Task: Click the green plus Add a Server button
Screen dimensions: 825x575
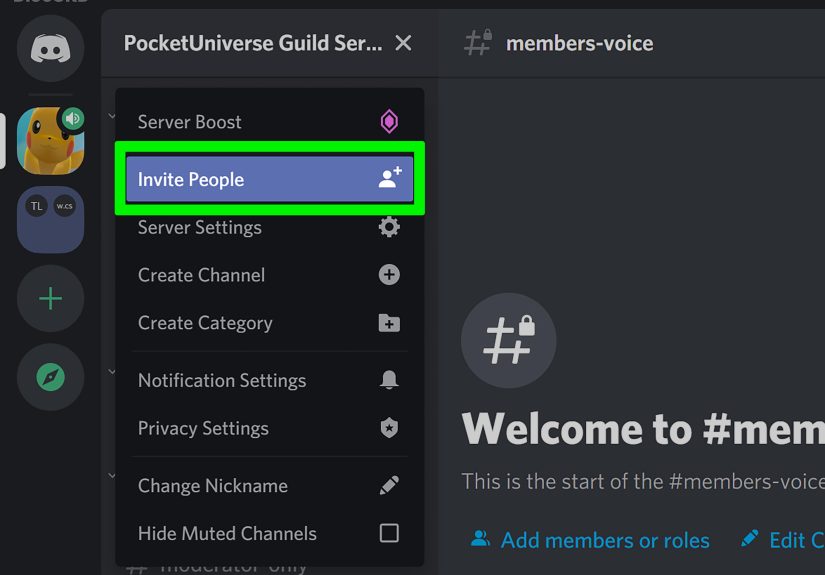Action: pos(51,298)
